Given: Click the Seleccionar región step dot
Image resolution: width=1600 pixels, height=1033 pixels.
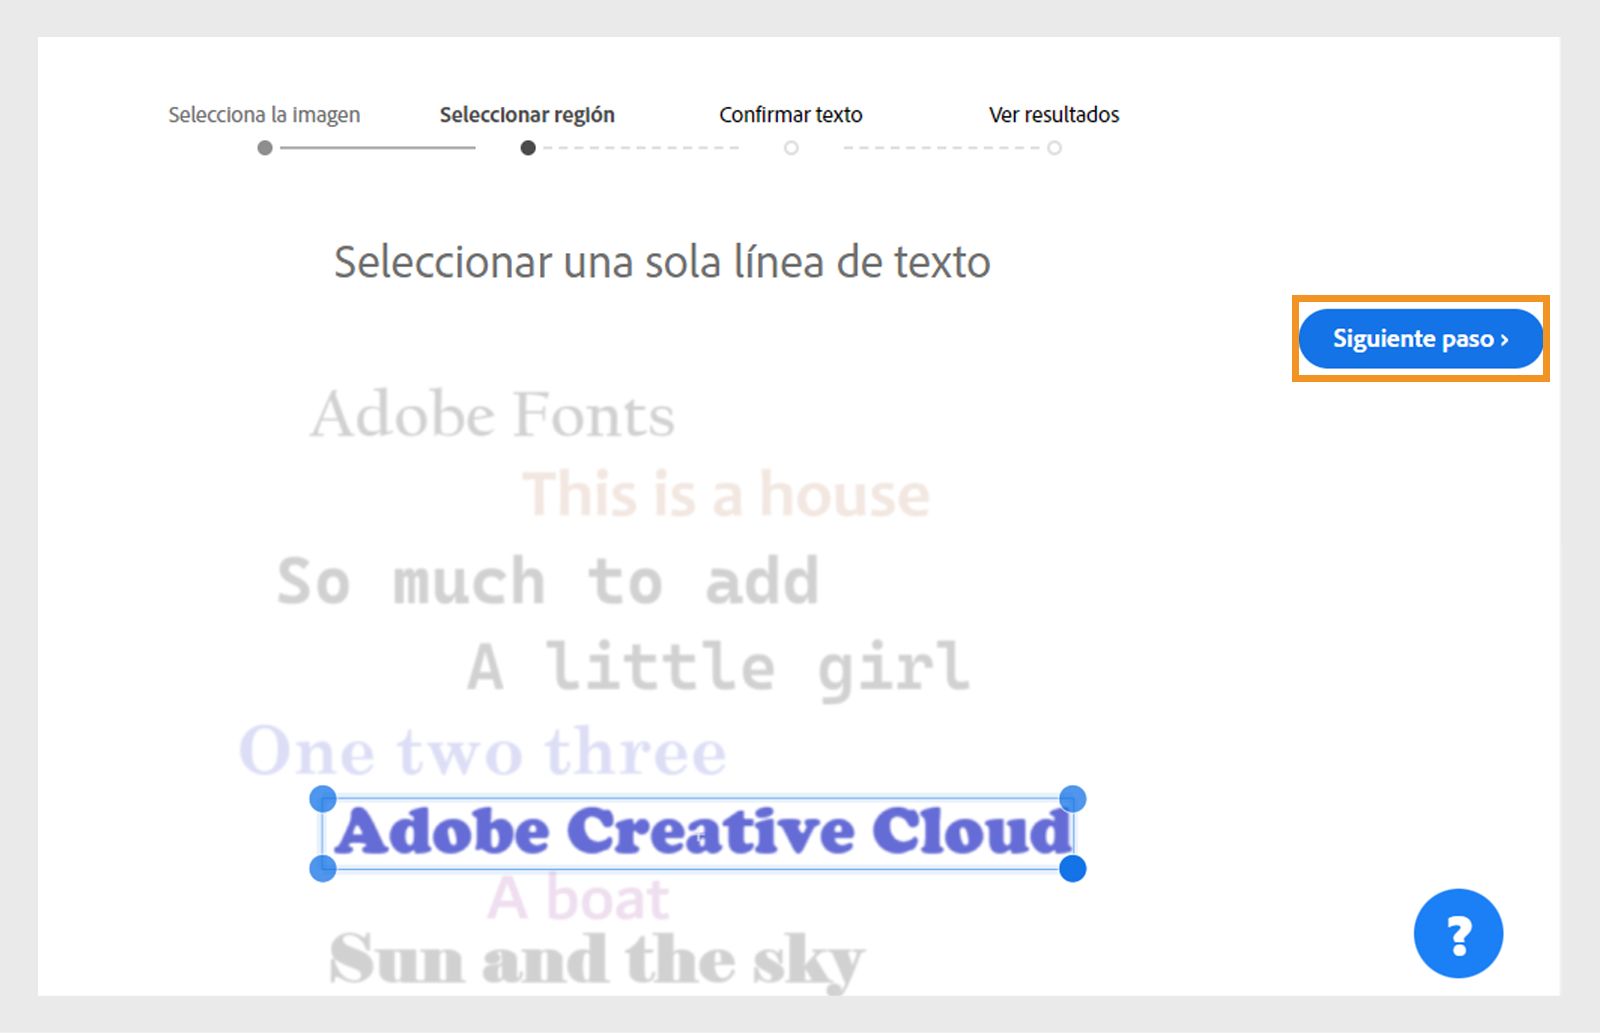Looking at the screenshot, I should [x=528, y=148].
